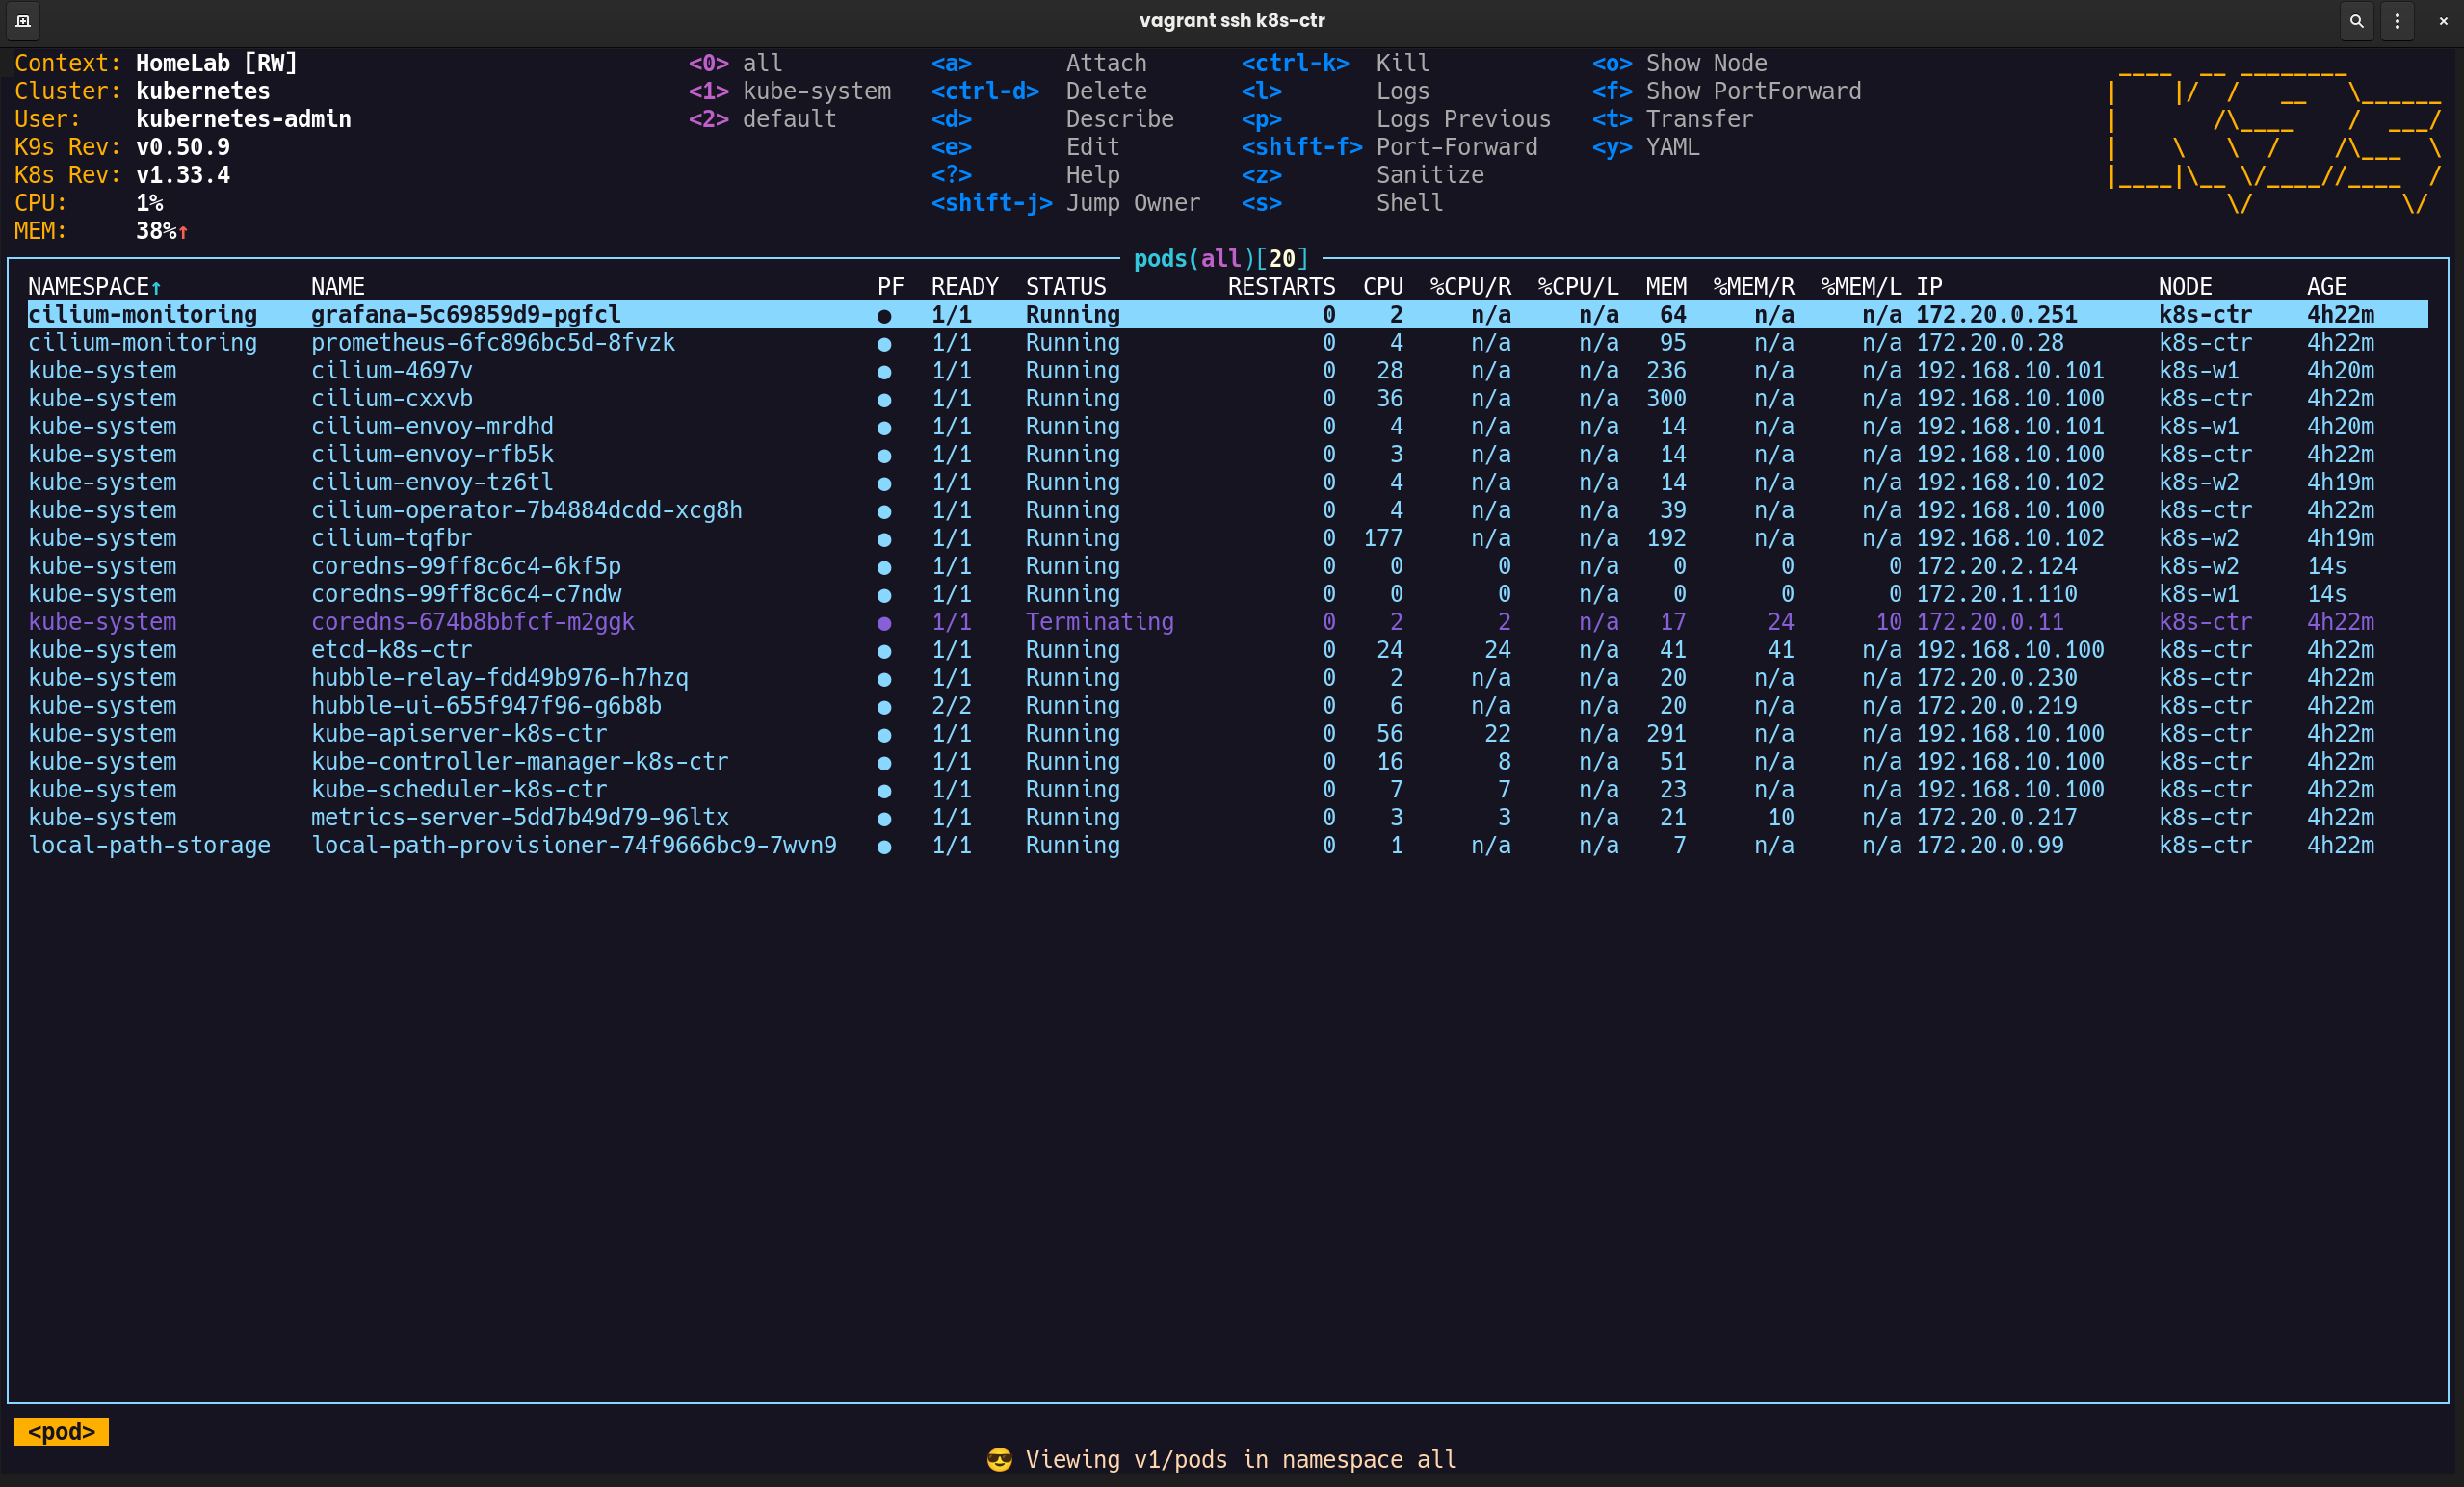The image size is (2464, 1487).
Task: Click the <shift-f> Port-Forward hint
Action: tap(1390, 147)
